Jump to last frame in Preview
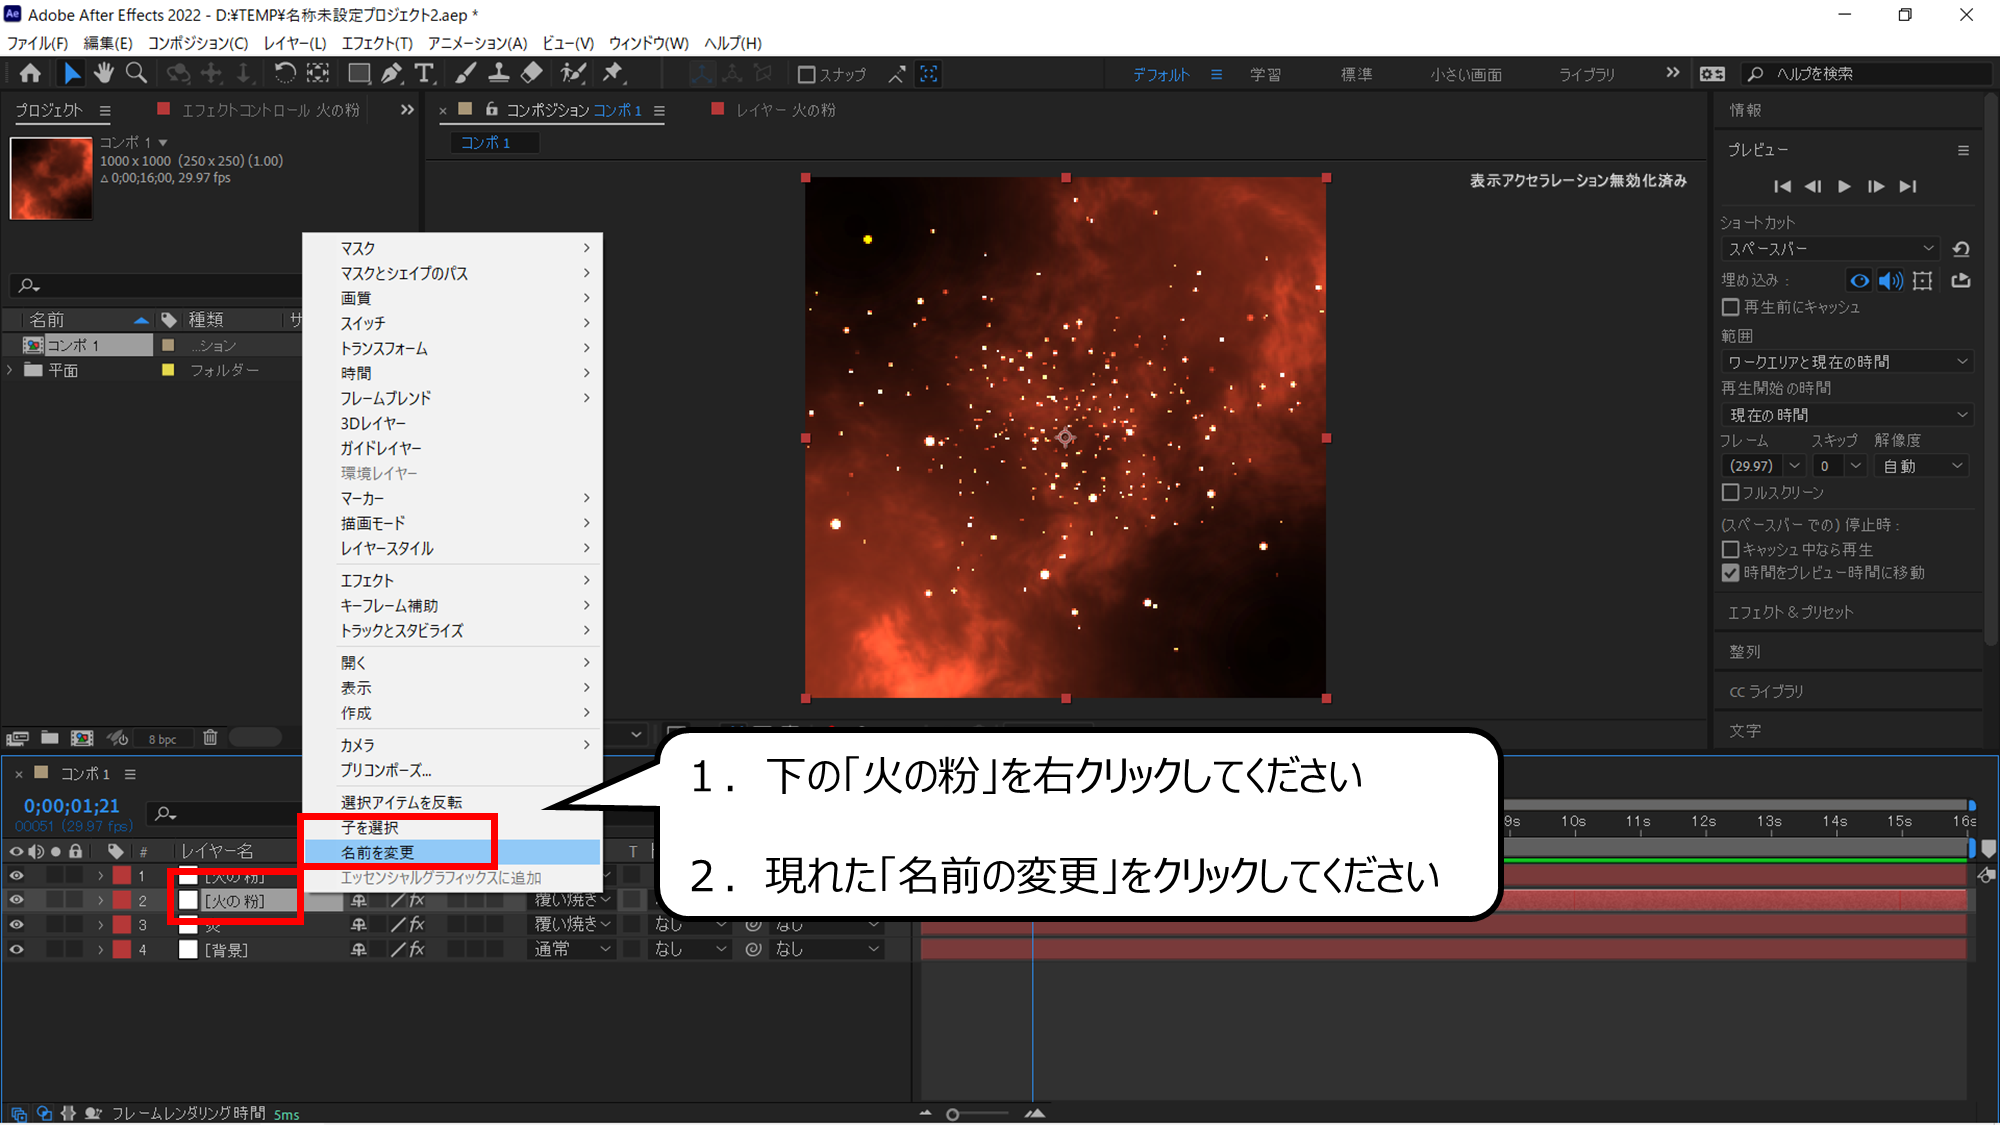Image resolution: width=2000 pixels, height=1125 pixels. tap(1908, 186)
